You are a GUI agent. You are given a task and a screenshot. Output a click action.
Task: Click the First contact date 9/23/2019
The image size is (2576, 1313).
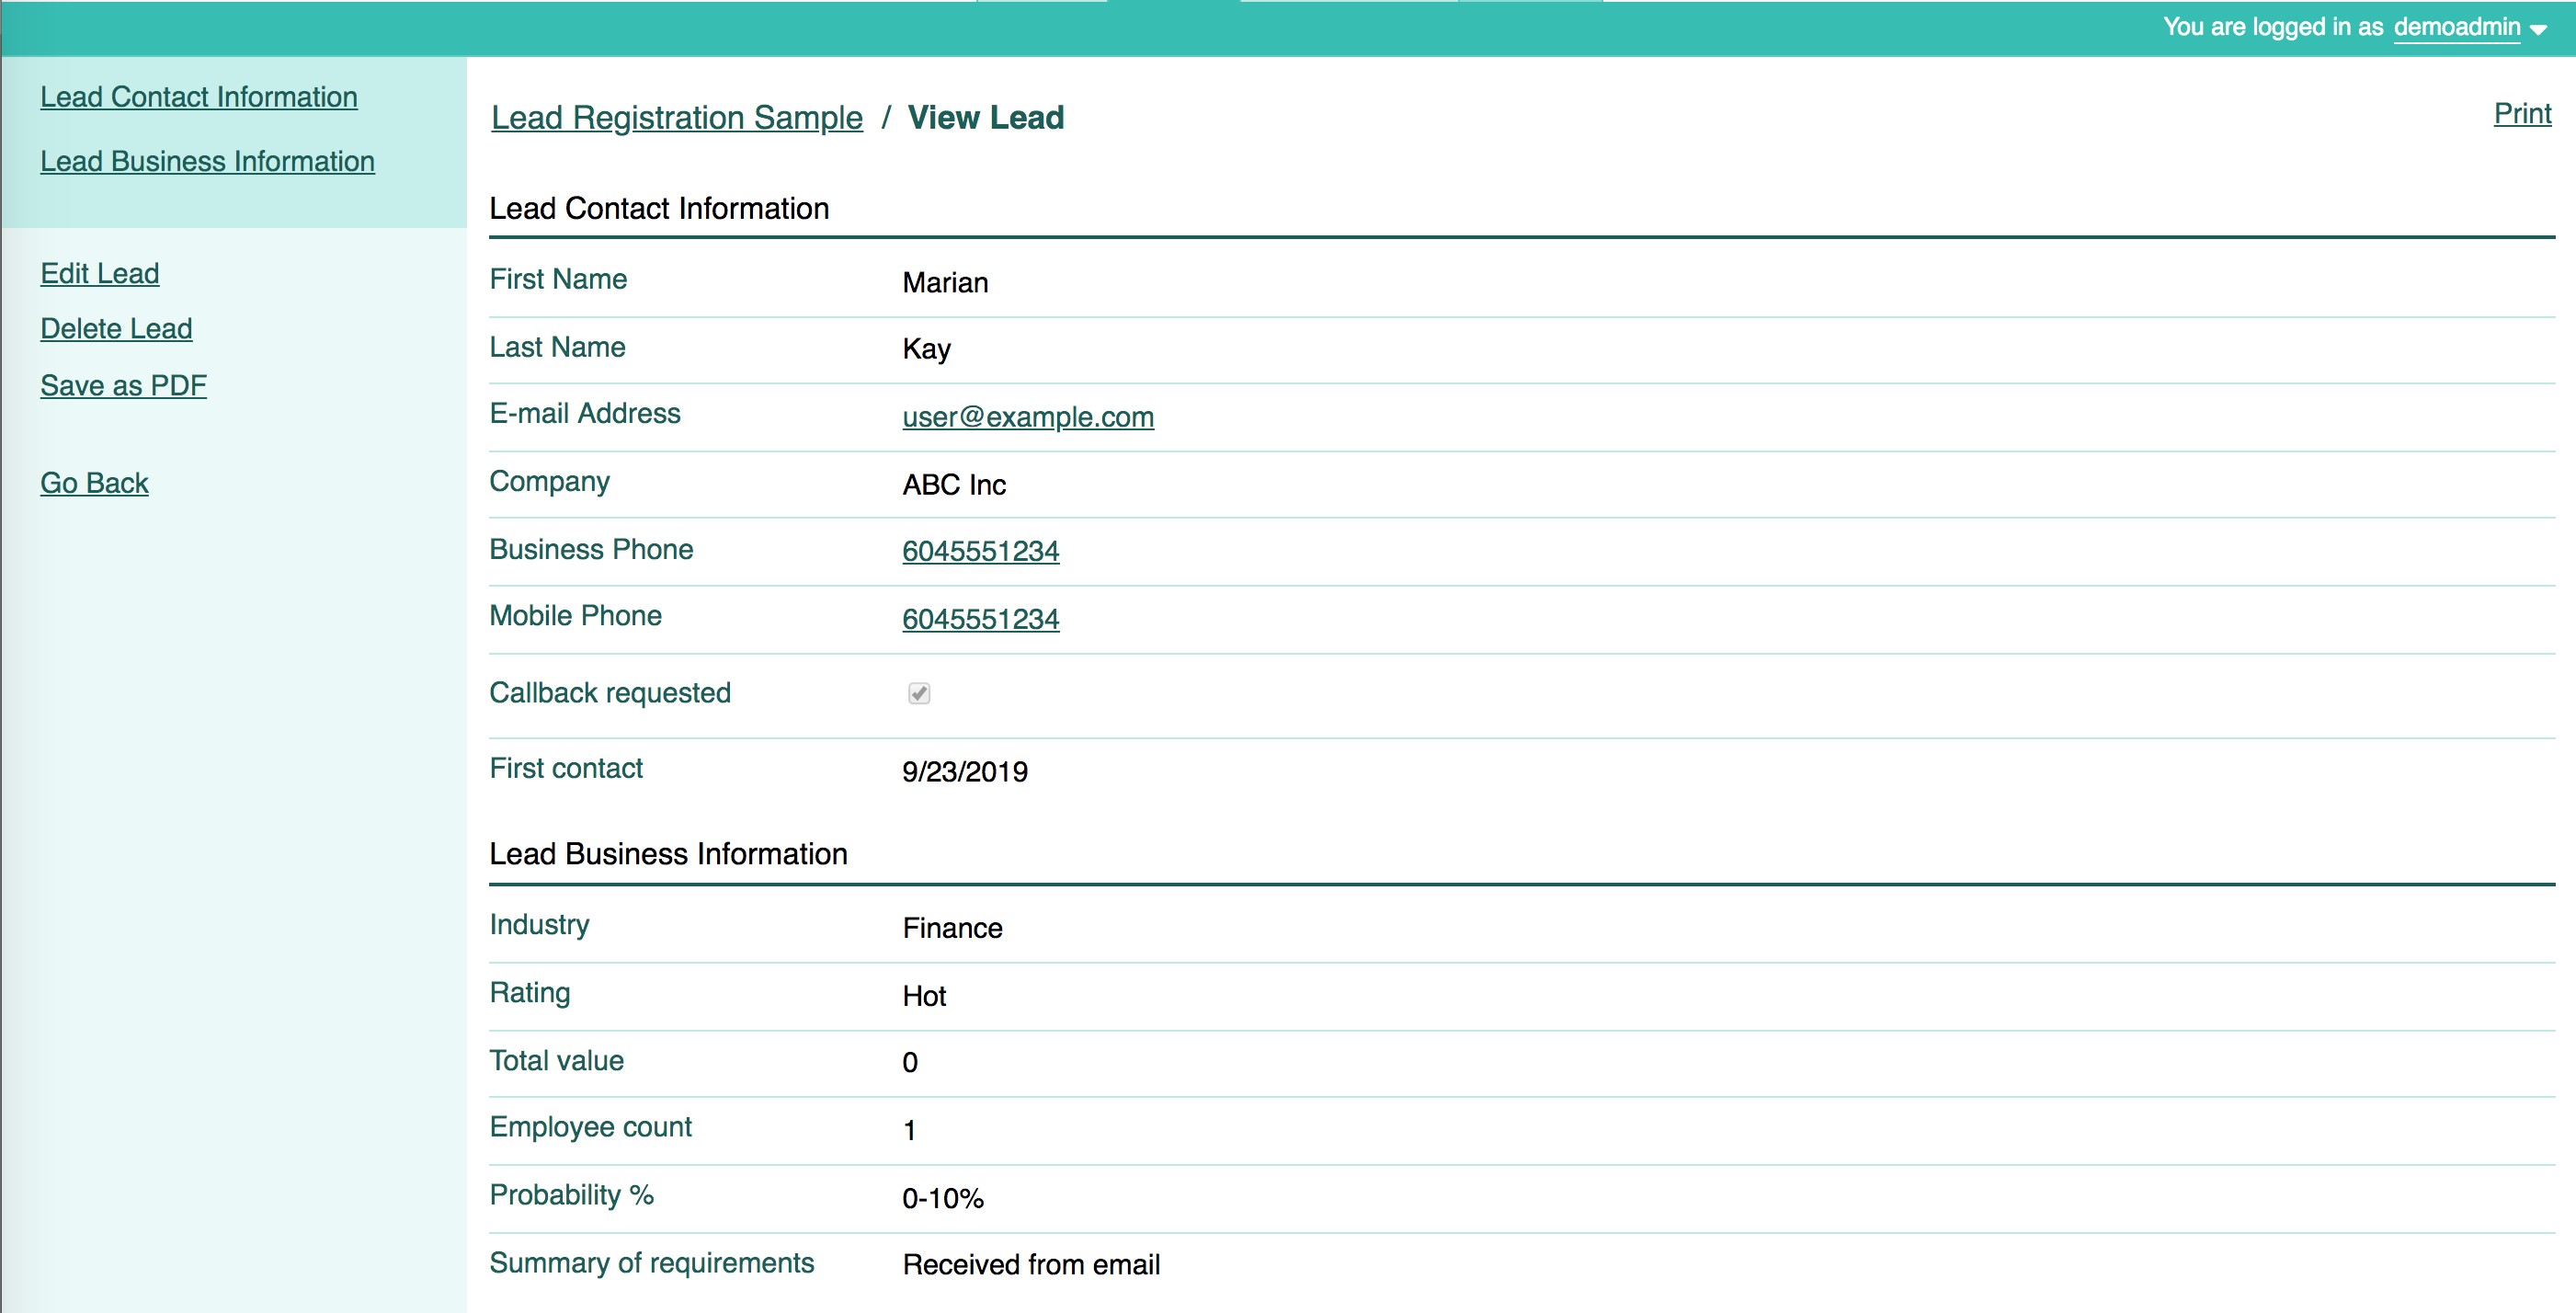tap(964, 772)
